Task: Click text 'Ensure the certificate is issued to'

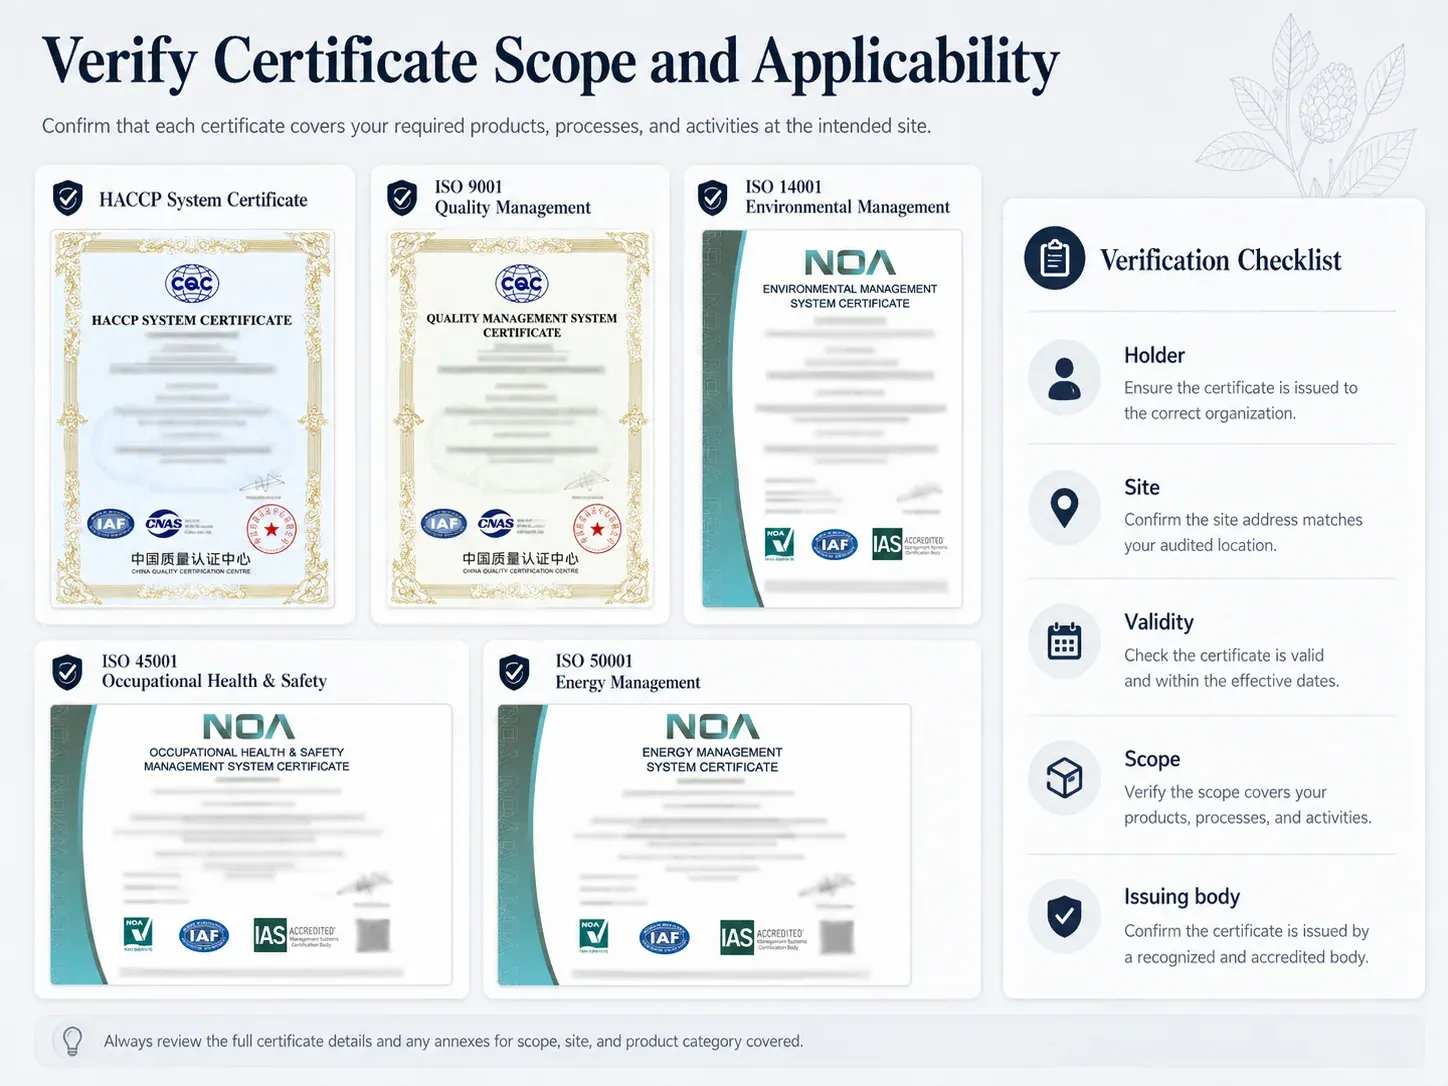Action: point(1241,388)
